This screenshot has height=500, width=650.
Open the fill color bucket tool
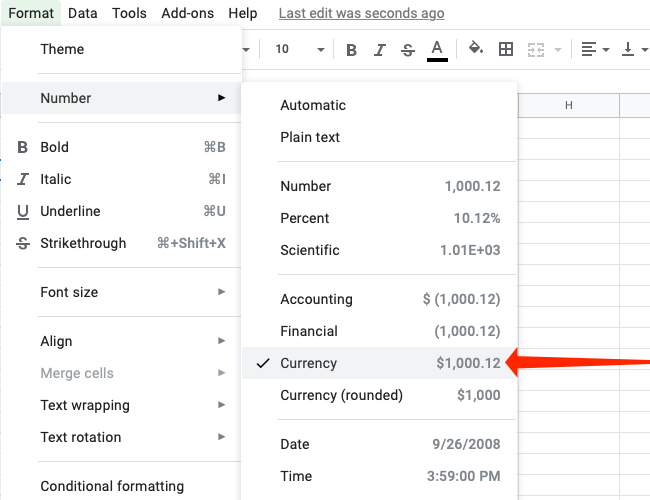point(476,49)
